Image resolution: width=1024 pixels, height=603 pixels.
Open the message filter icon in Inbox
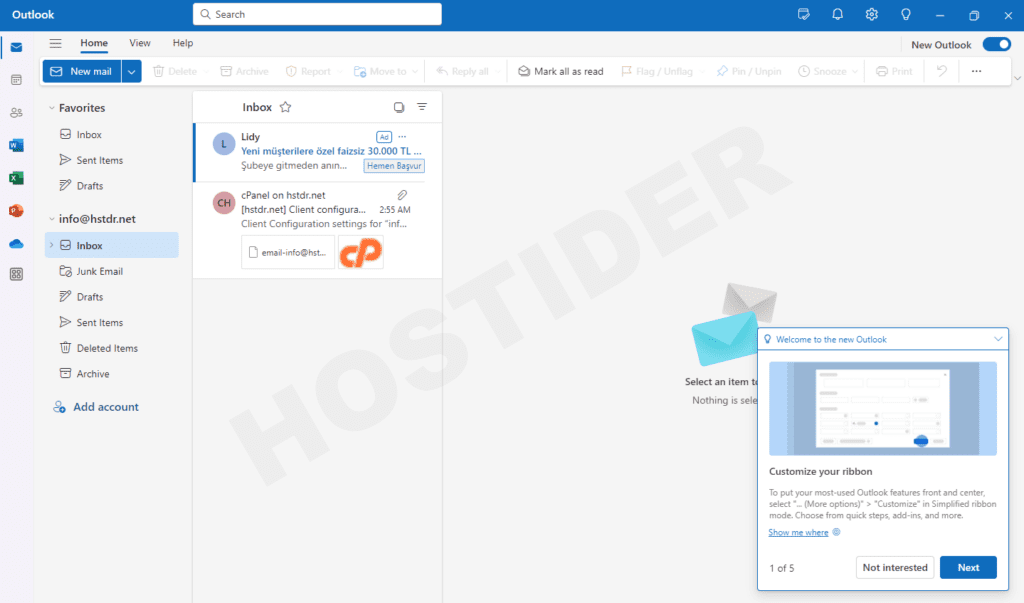pyautogui.click(x=422, y=107)
